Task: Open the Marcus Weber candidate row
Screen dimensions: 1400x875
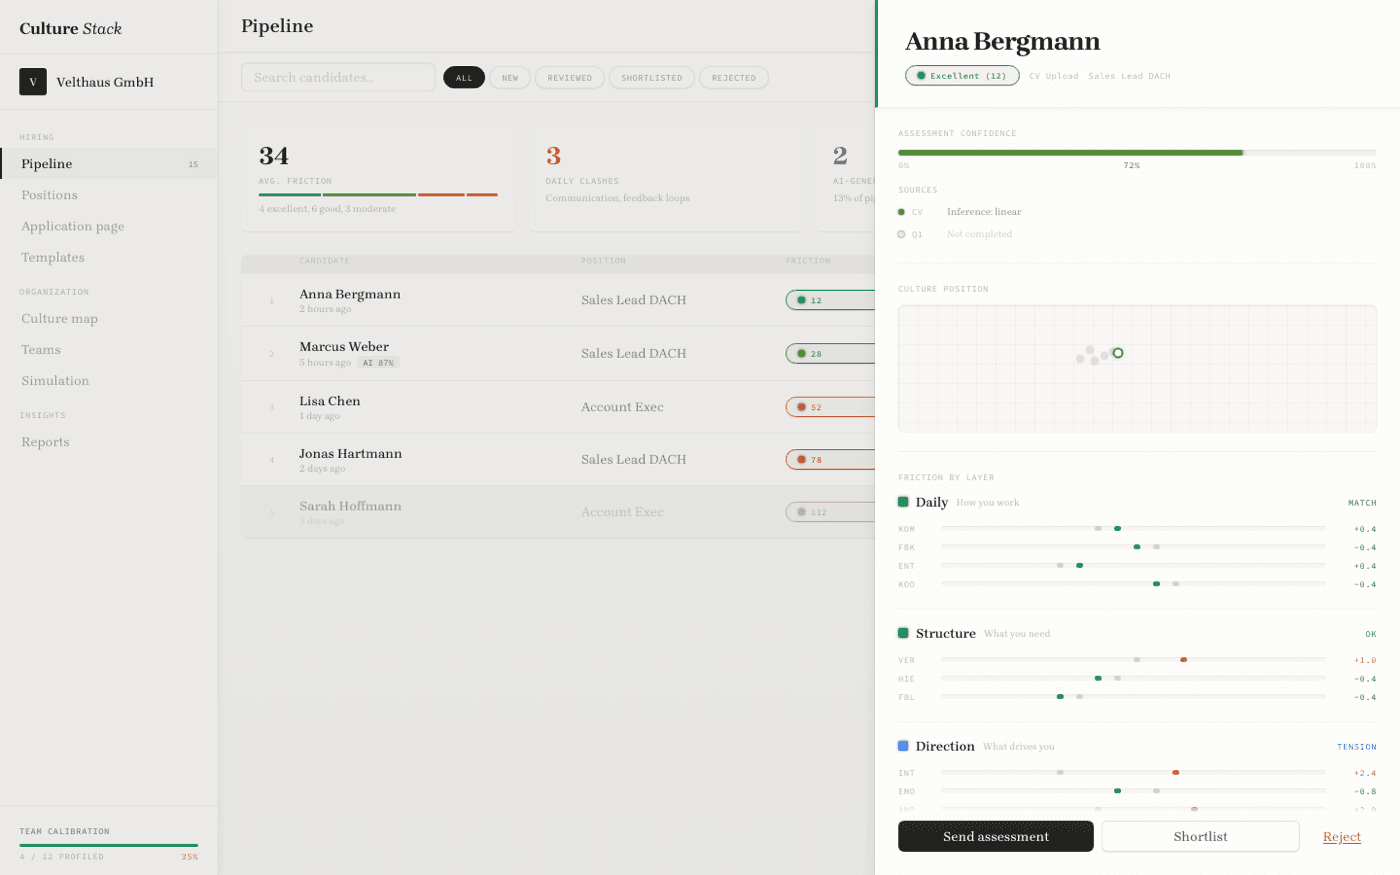Action: (x=558, y=354)
